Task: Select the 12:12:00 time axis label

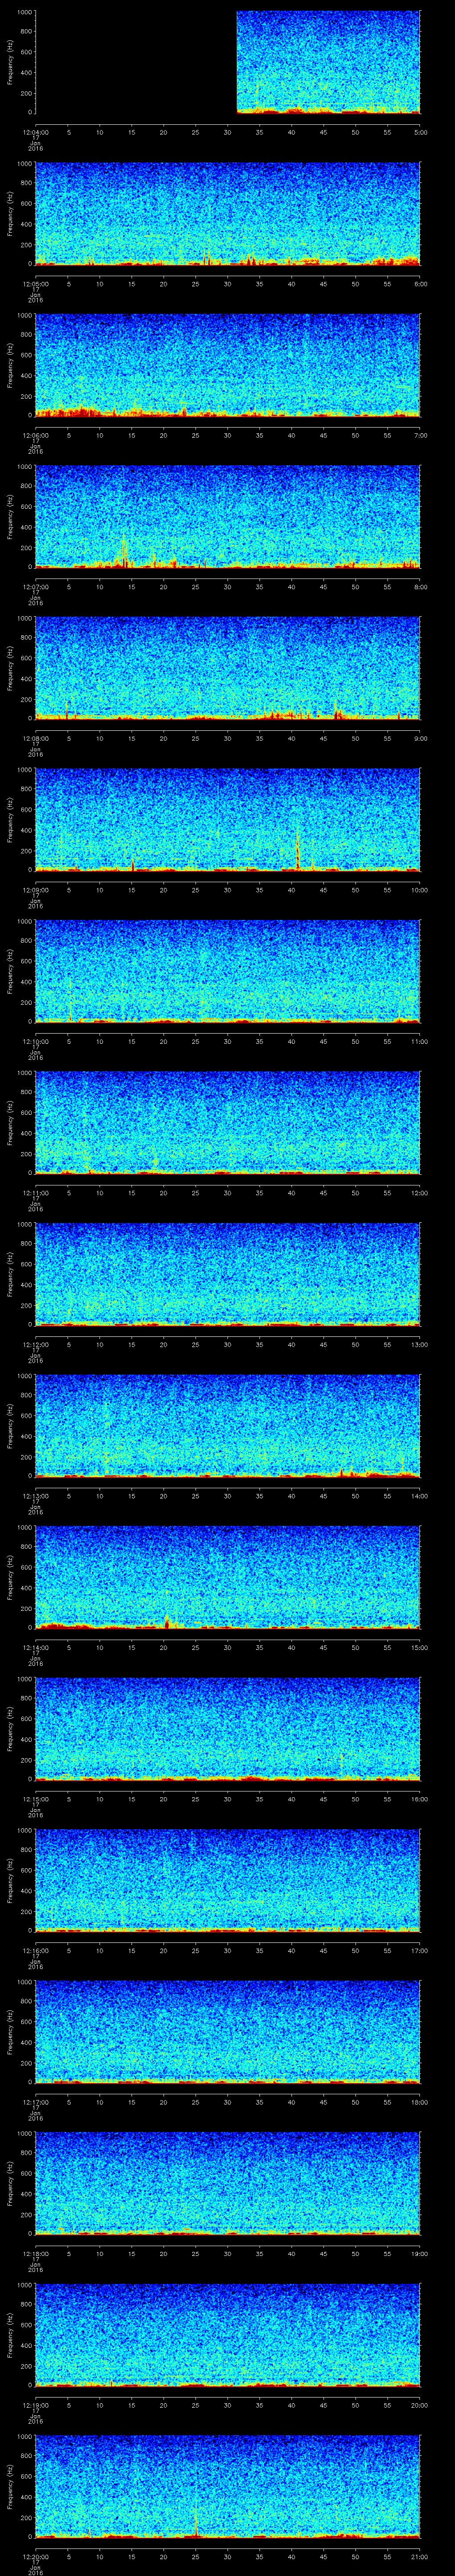Action: coord(36,1344)
